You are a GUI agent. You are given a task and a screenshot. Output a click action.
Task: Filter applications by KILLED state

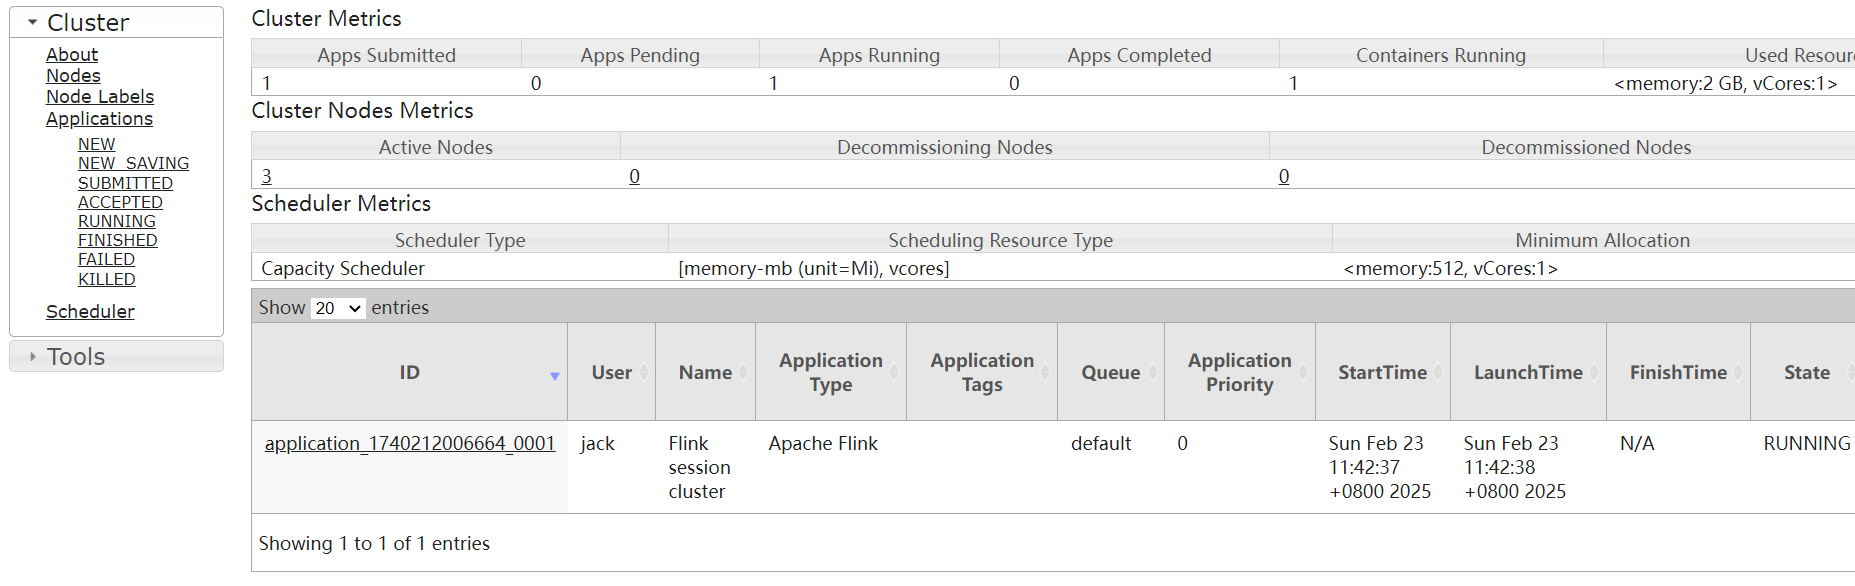coord(107,279)
